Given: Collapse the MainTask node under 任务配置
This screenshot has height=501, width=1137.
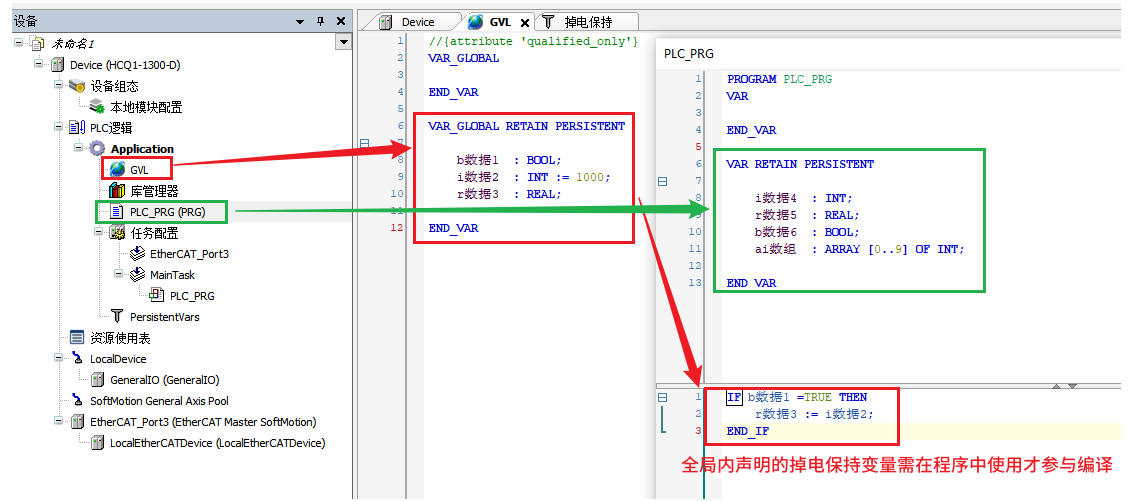Looking at the screenshot, I should (119, 275).
